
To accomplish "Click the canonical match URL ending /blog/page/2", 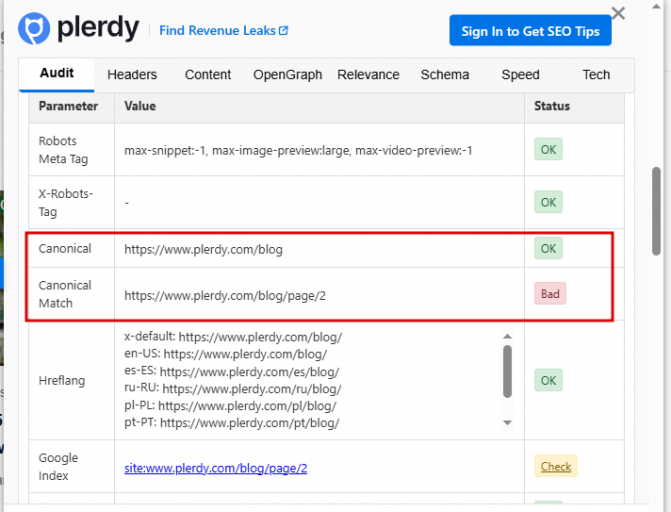I will point(225,295).
